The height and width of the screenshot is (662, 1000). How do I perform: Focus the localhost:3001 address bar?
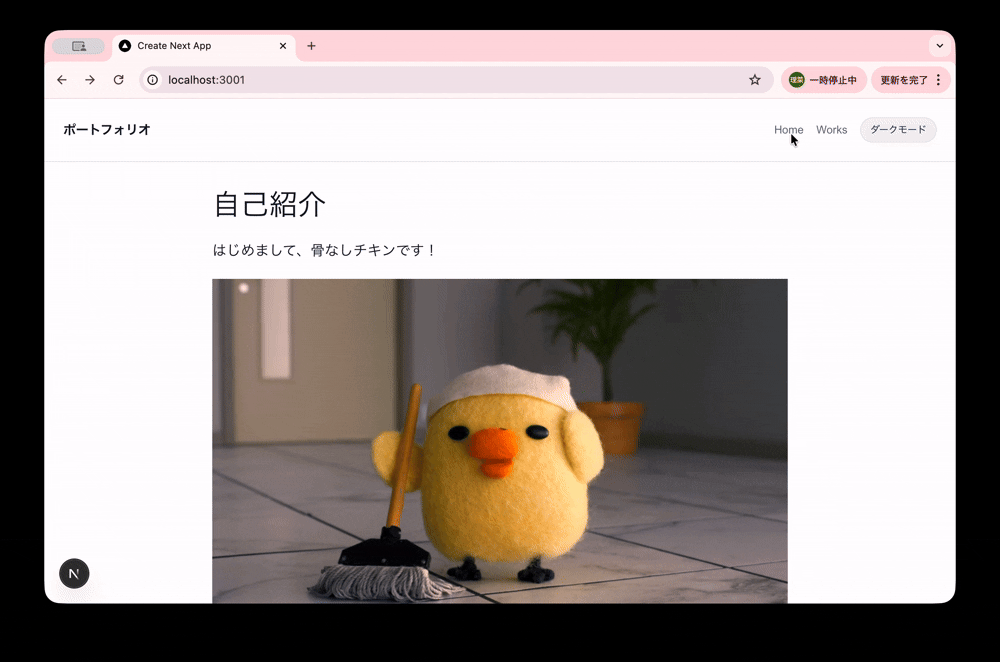[450, 80]
